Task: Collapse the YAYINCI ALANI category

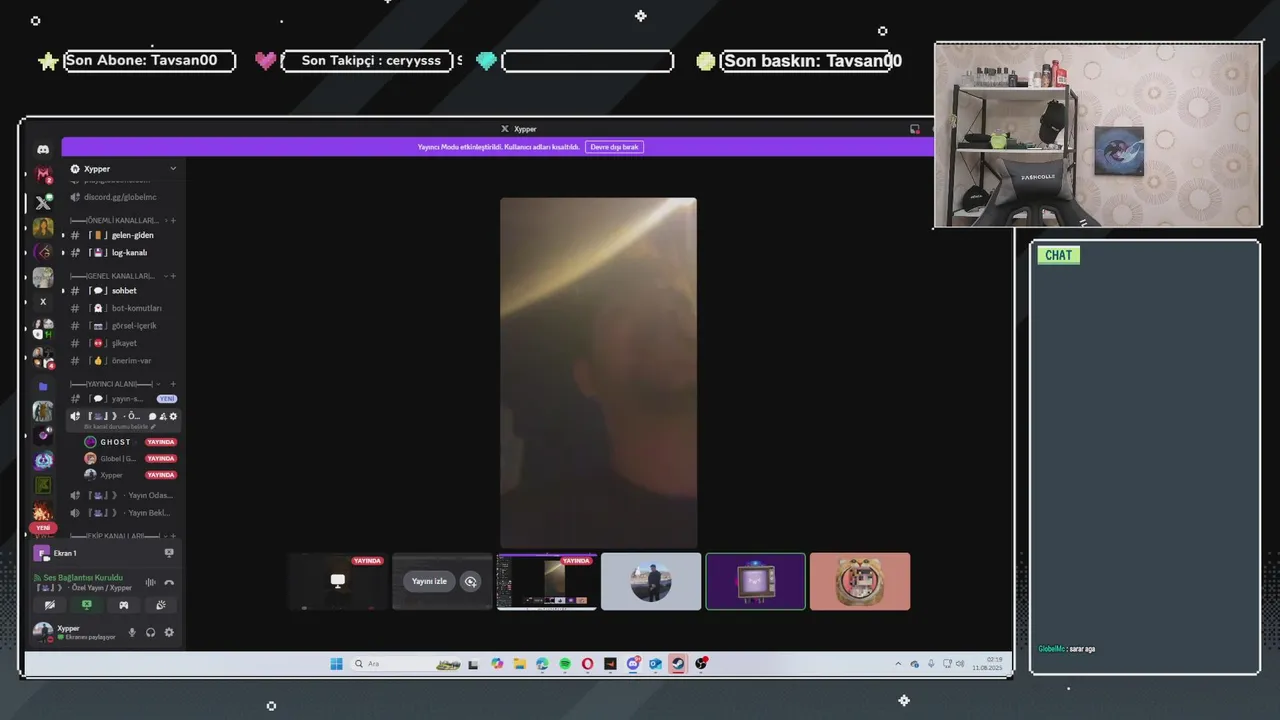Action: coord(111,384)
